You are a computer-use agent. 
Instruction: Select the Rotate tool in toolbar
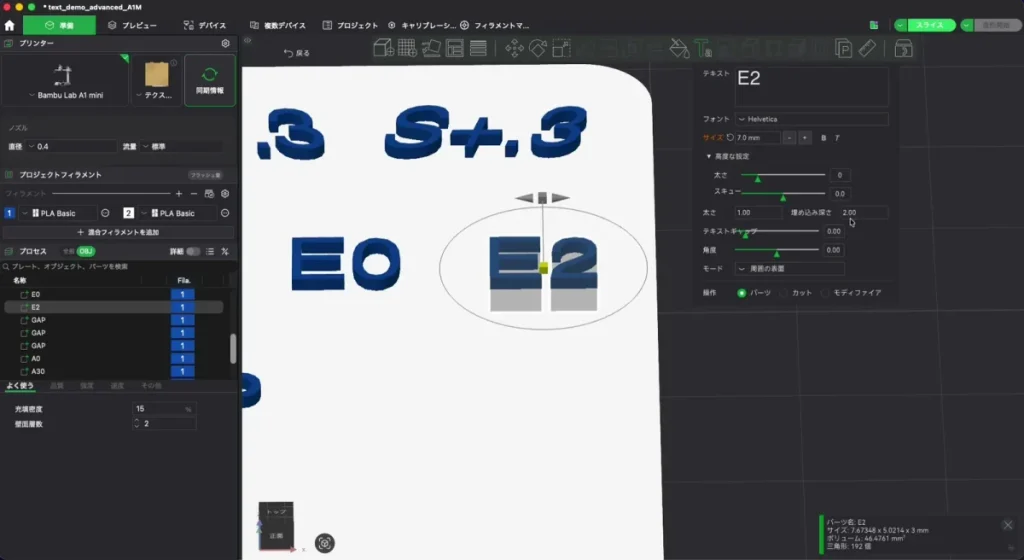[537, 48]
